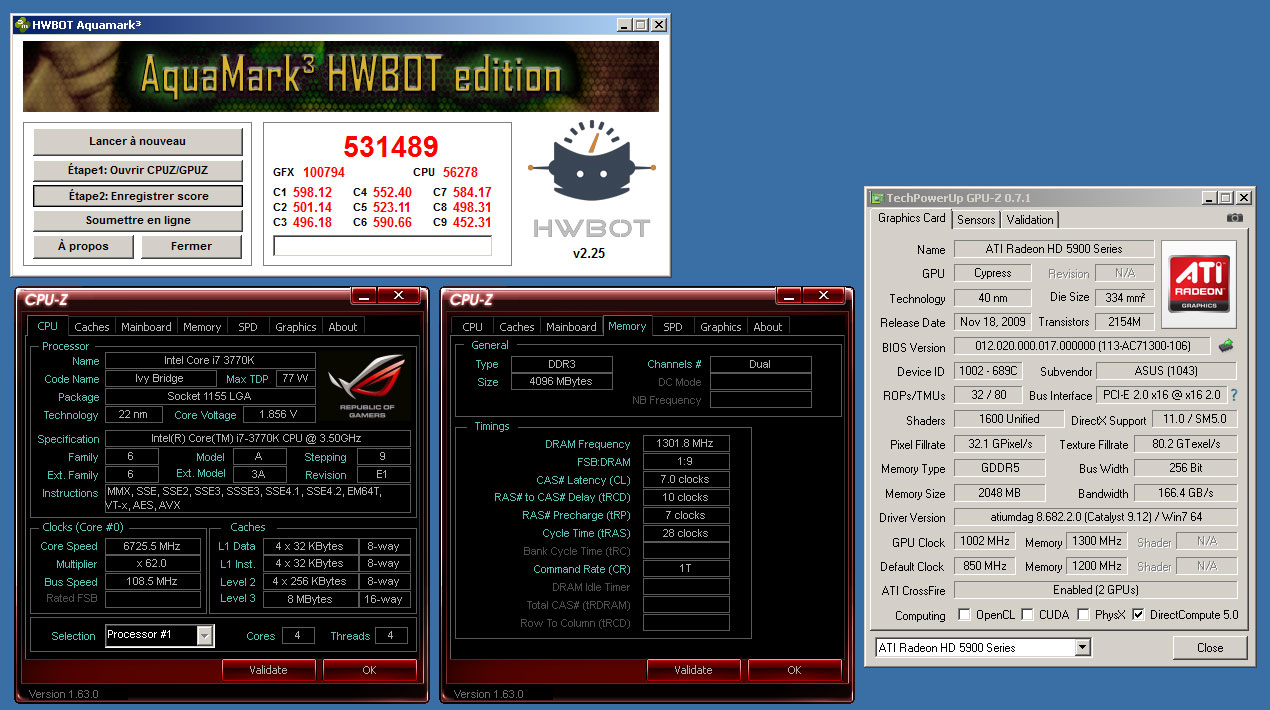Click the Aquamark total score 531489
Screen dimensions: 1270x710
(x=391, y=147)
